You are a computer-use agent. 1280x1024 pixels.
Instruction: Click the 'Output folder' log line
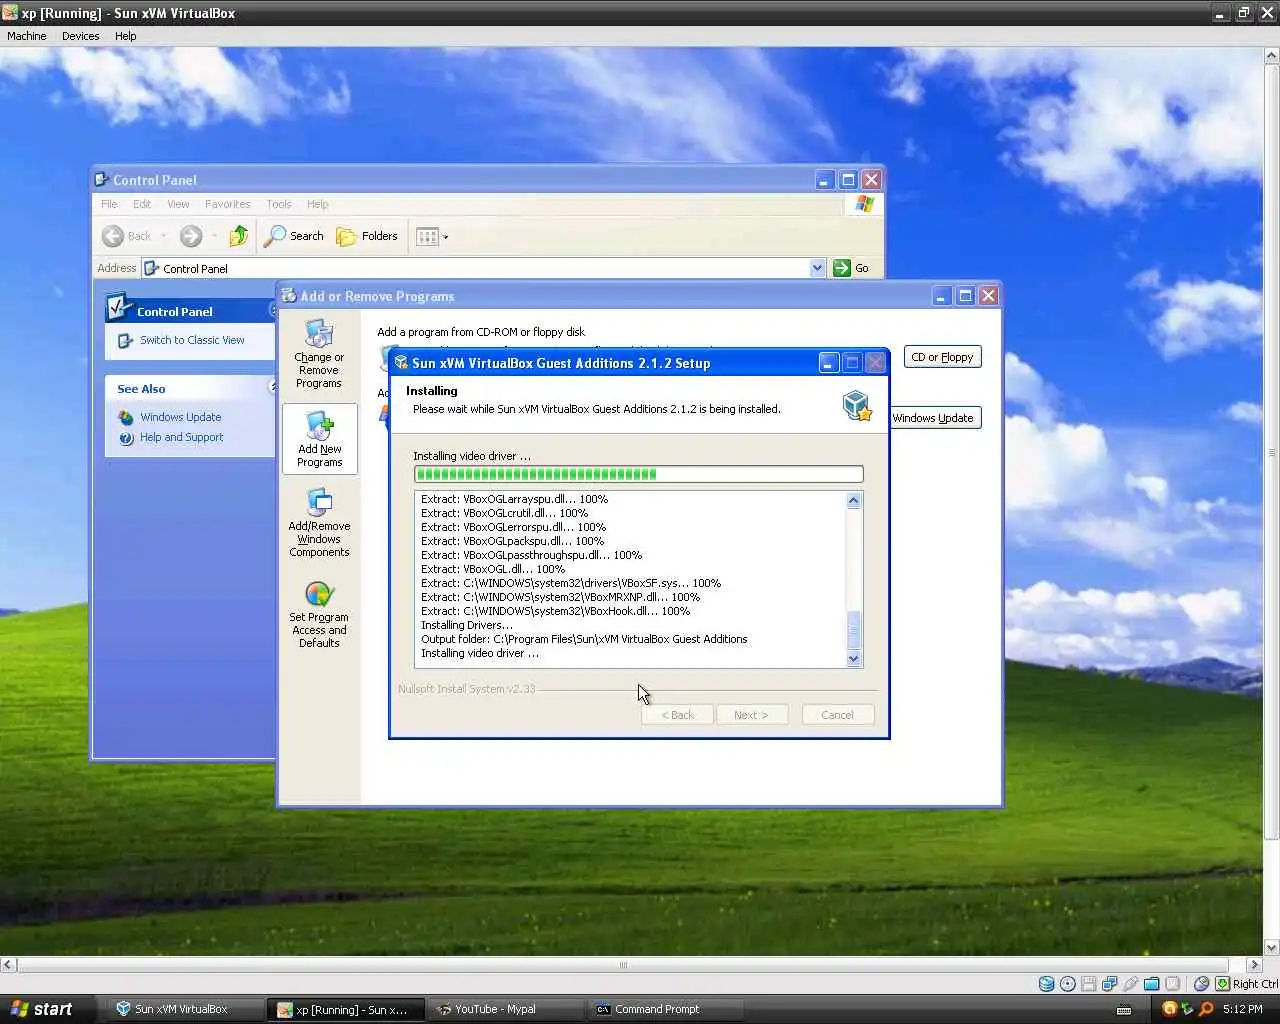coord(584,639)
